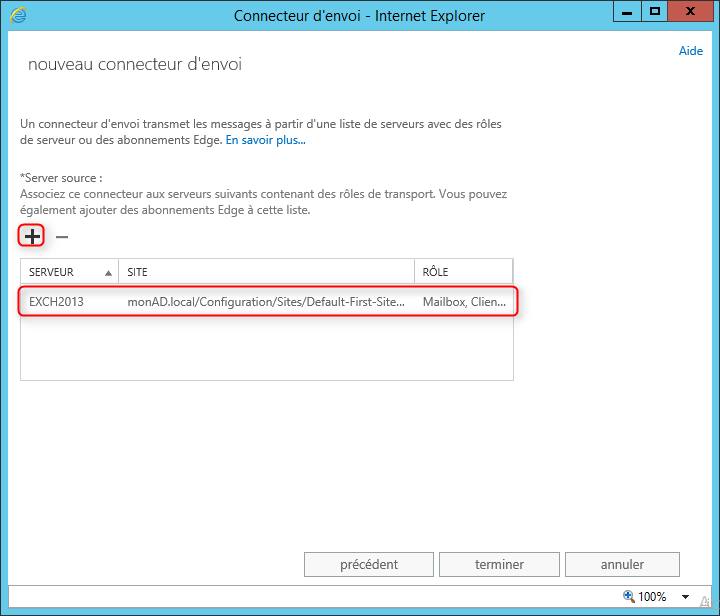Click the SITE column header
The height and width of the screenshot is (616, 720).
click(267, 272)
